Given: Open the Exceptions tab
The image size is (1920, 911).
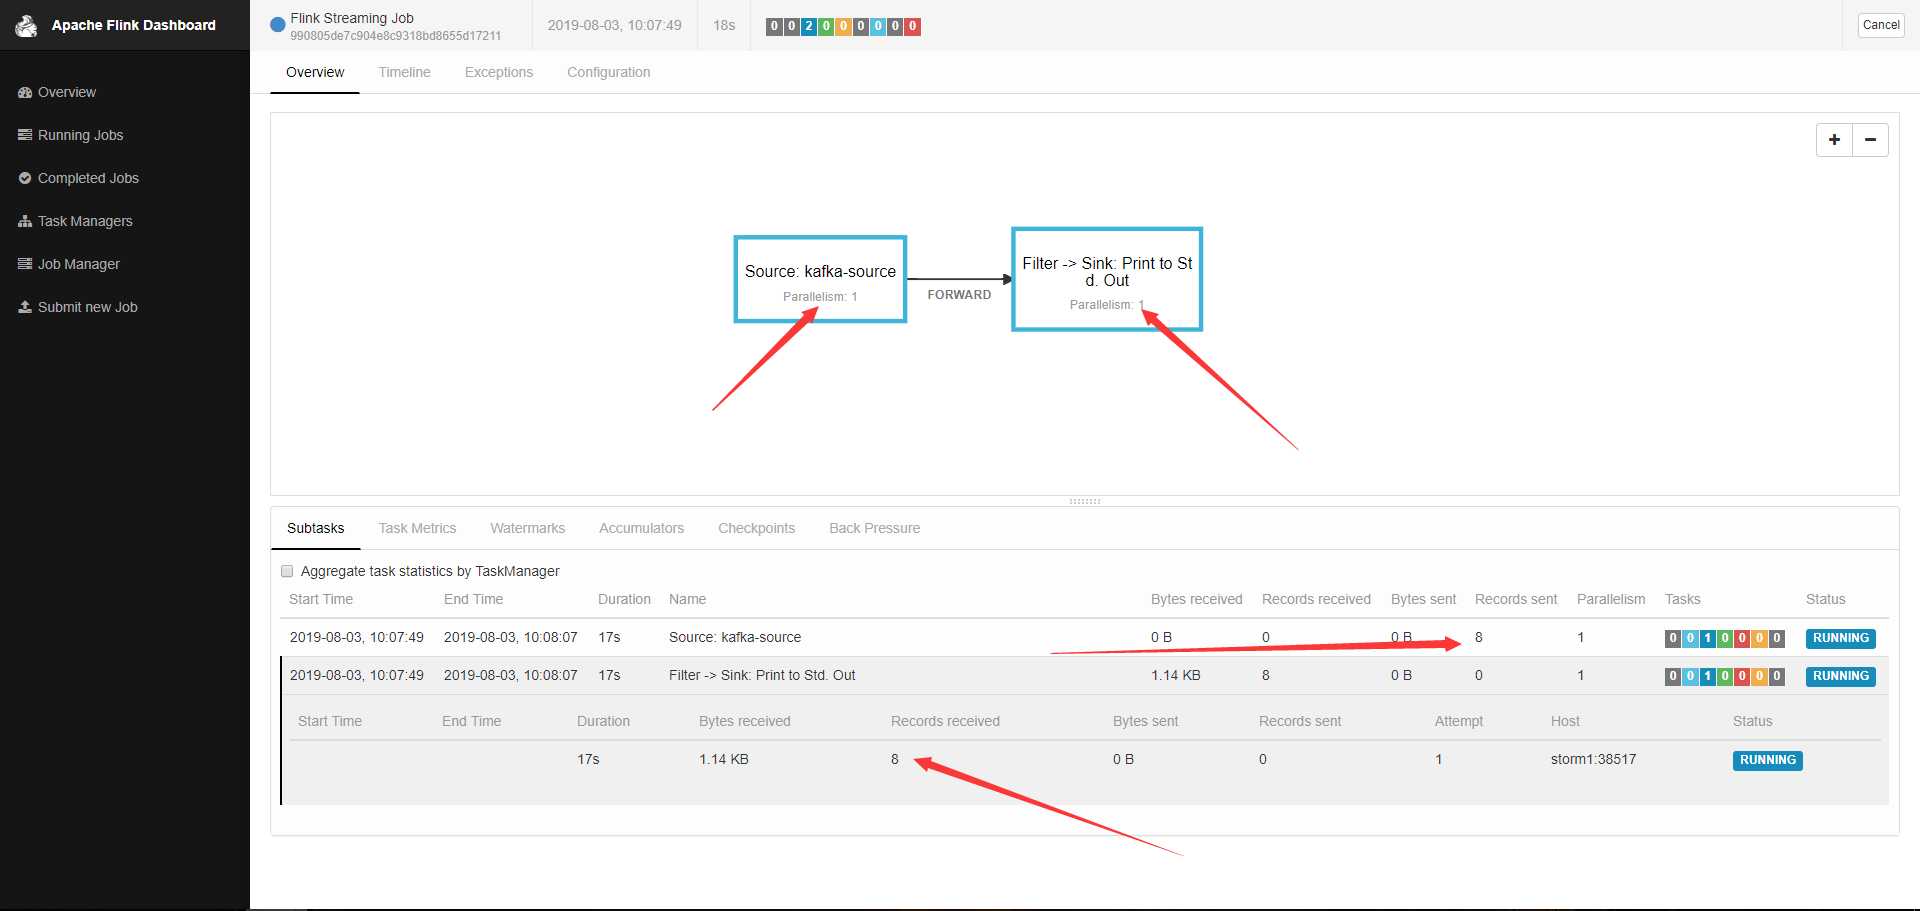Looking at the screenshot, I should 498,72.
